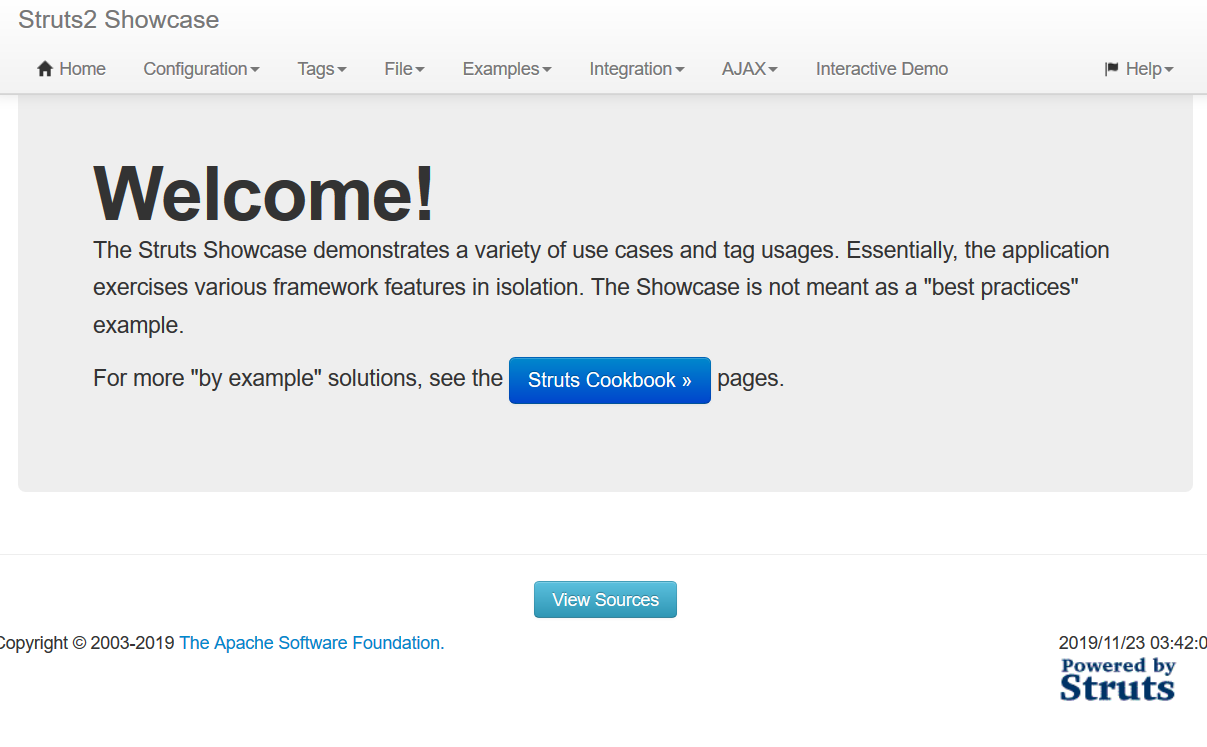
Task: Open The Apache Software Foundation link
Action: pyautogui.click(x=312, y=643)
